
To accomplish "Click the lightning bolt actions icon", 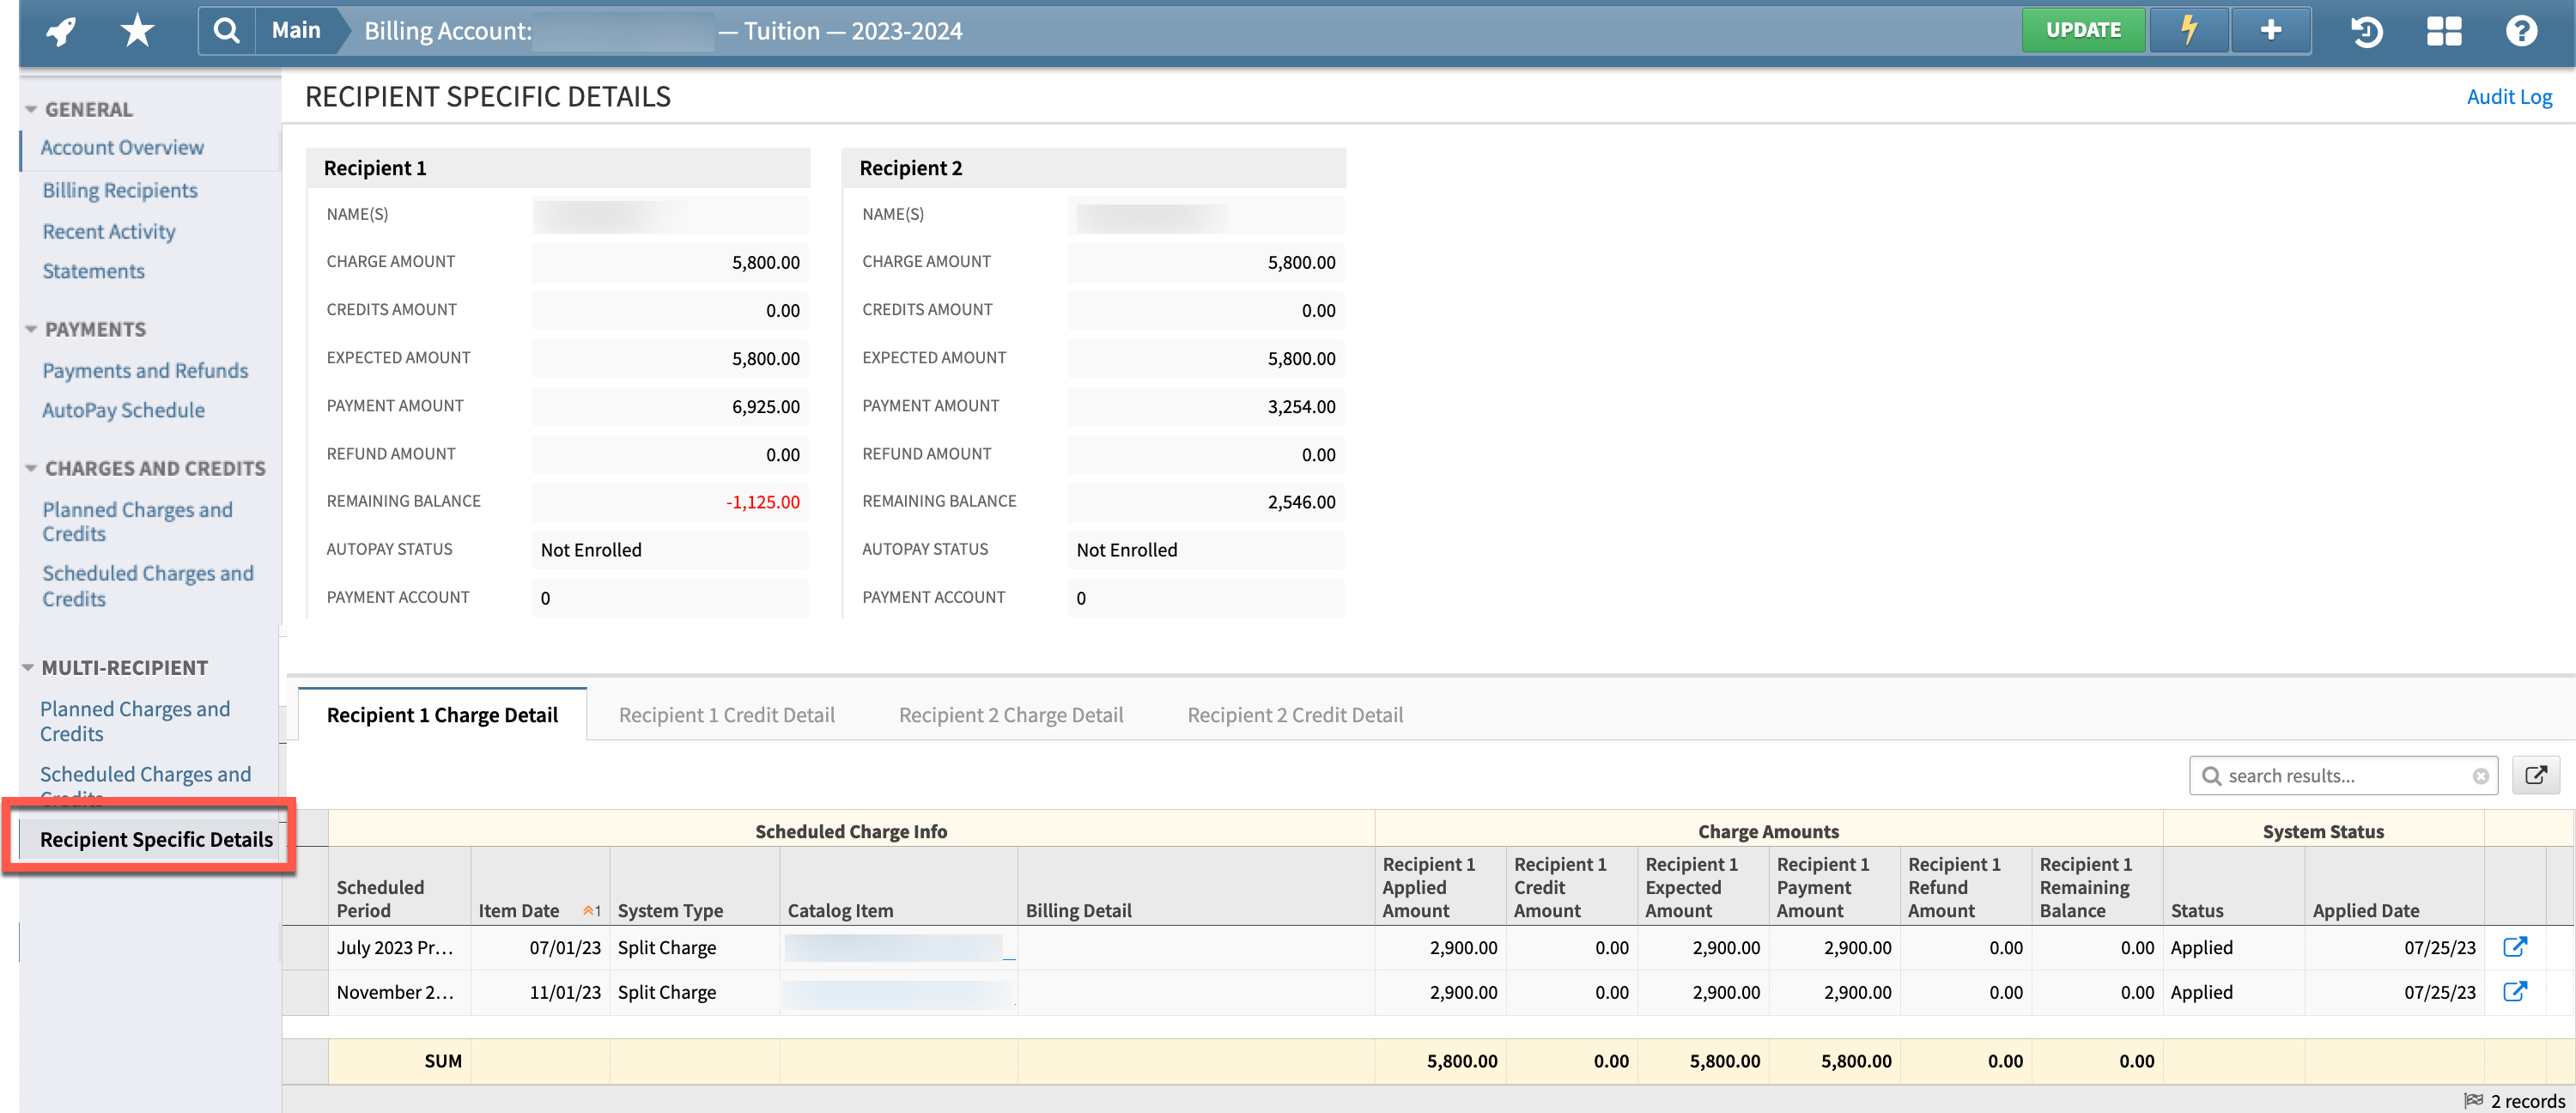I will [2189, 30].
